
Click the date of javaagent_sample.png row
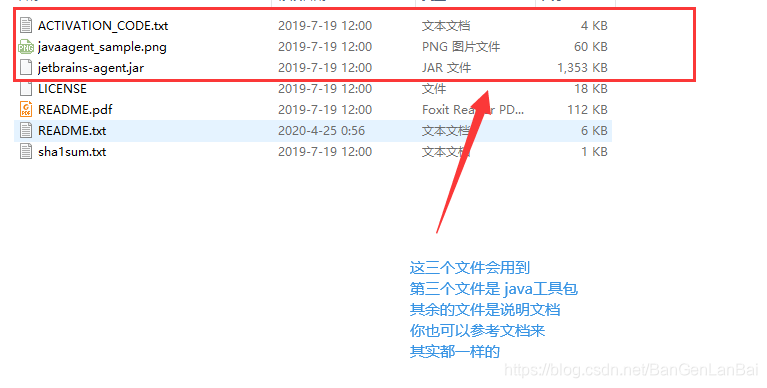[325, 47]
